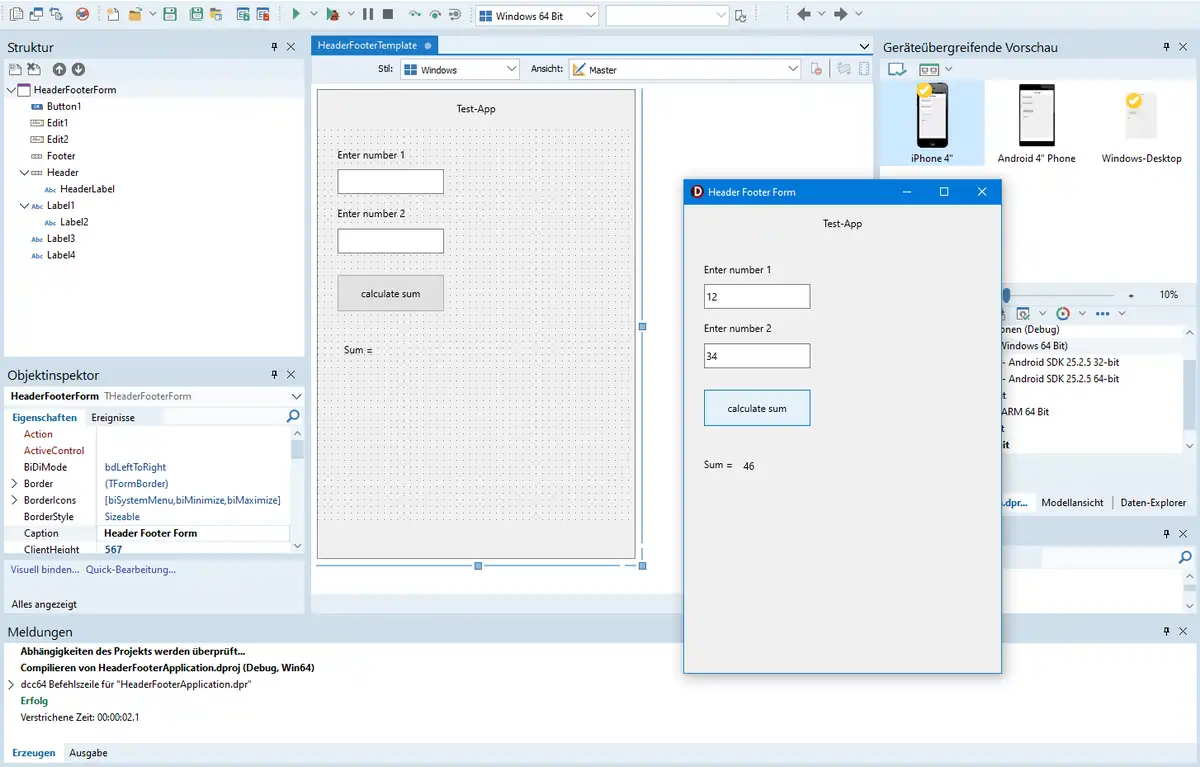This screenshot has width=1200, height=767.
Task: Click the three-dots icon in project panel
Action: [x=1103, y=313]
